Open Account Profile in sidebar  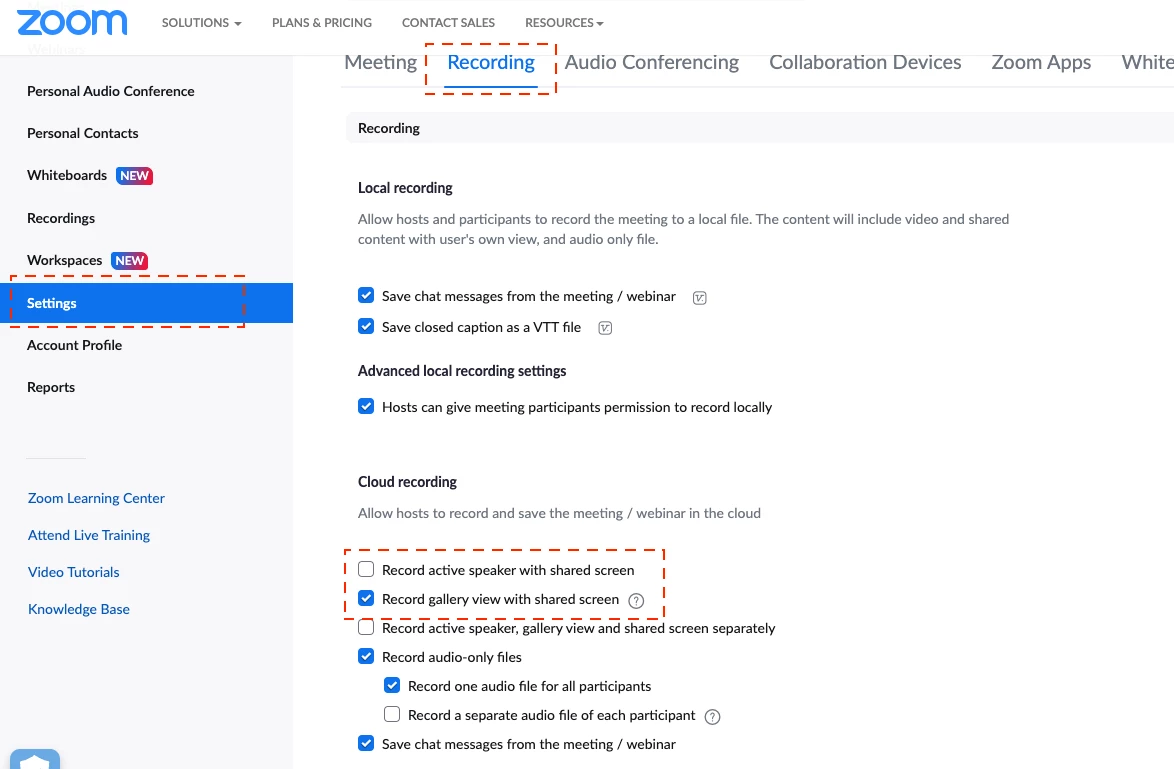click(74, 345)
